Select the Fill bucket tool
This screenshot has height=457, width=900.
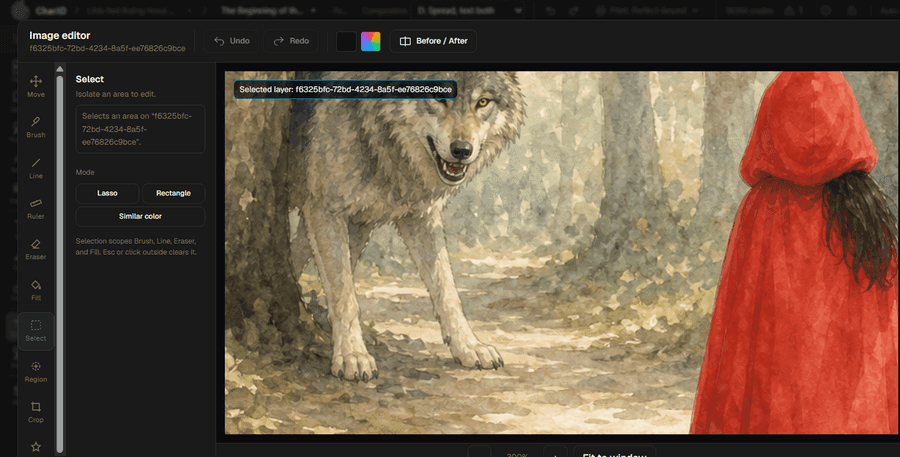36,290
